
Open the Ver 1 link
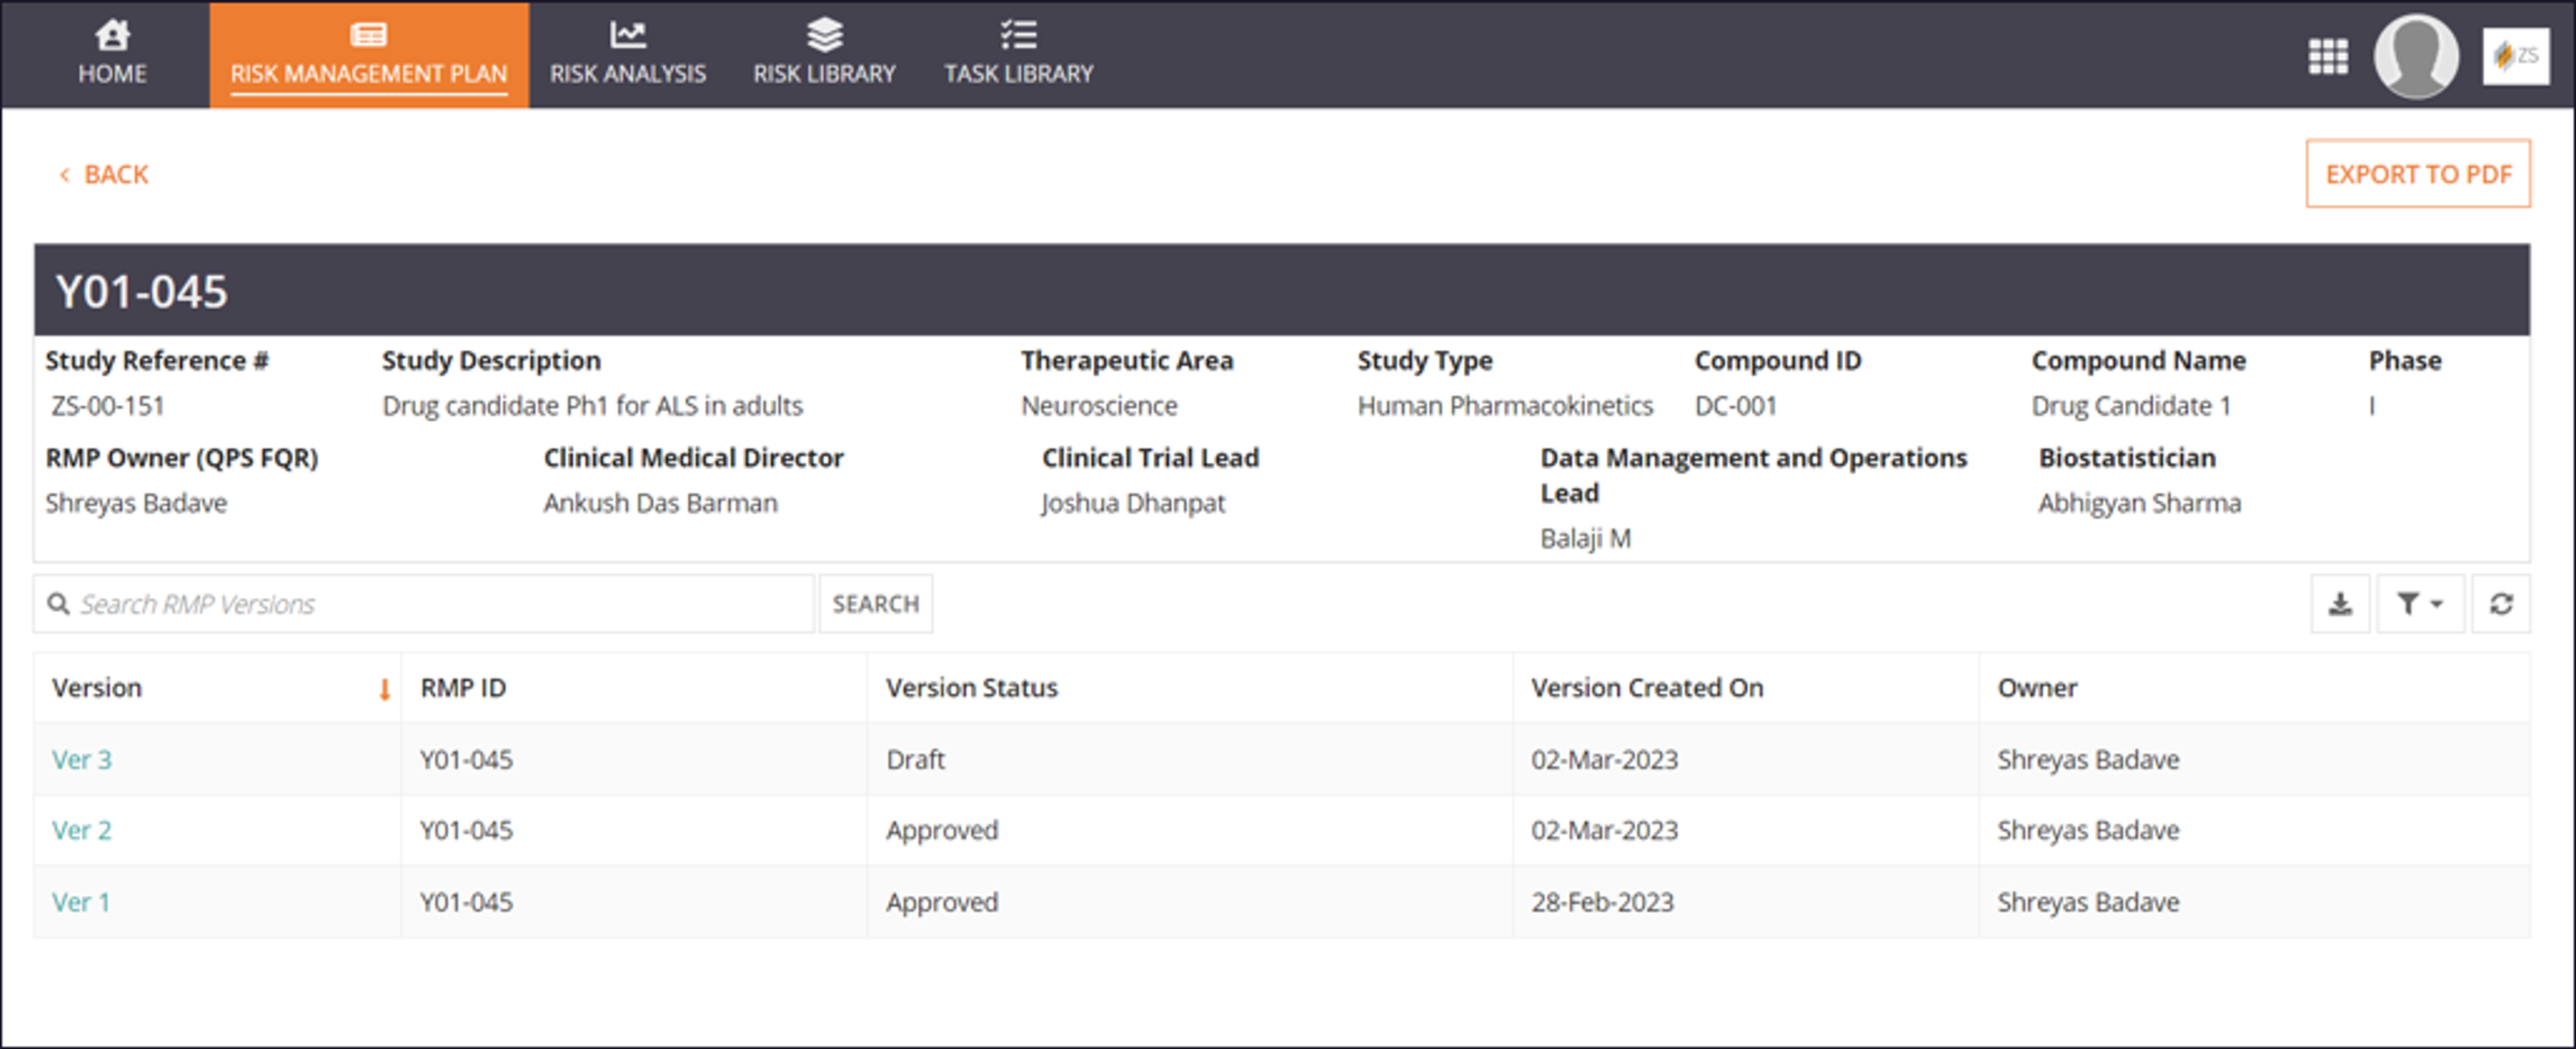point(81,903)
